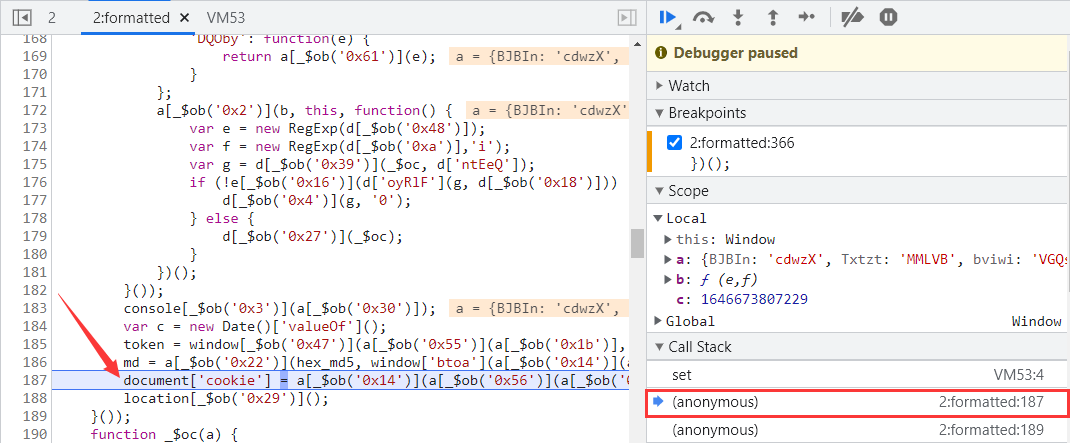Image resolution: width=1070 pixels, height=443 pixels.
Task: Open the tab labeled 2
Action: pos(52,18)
